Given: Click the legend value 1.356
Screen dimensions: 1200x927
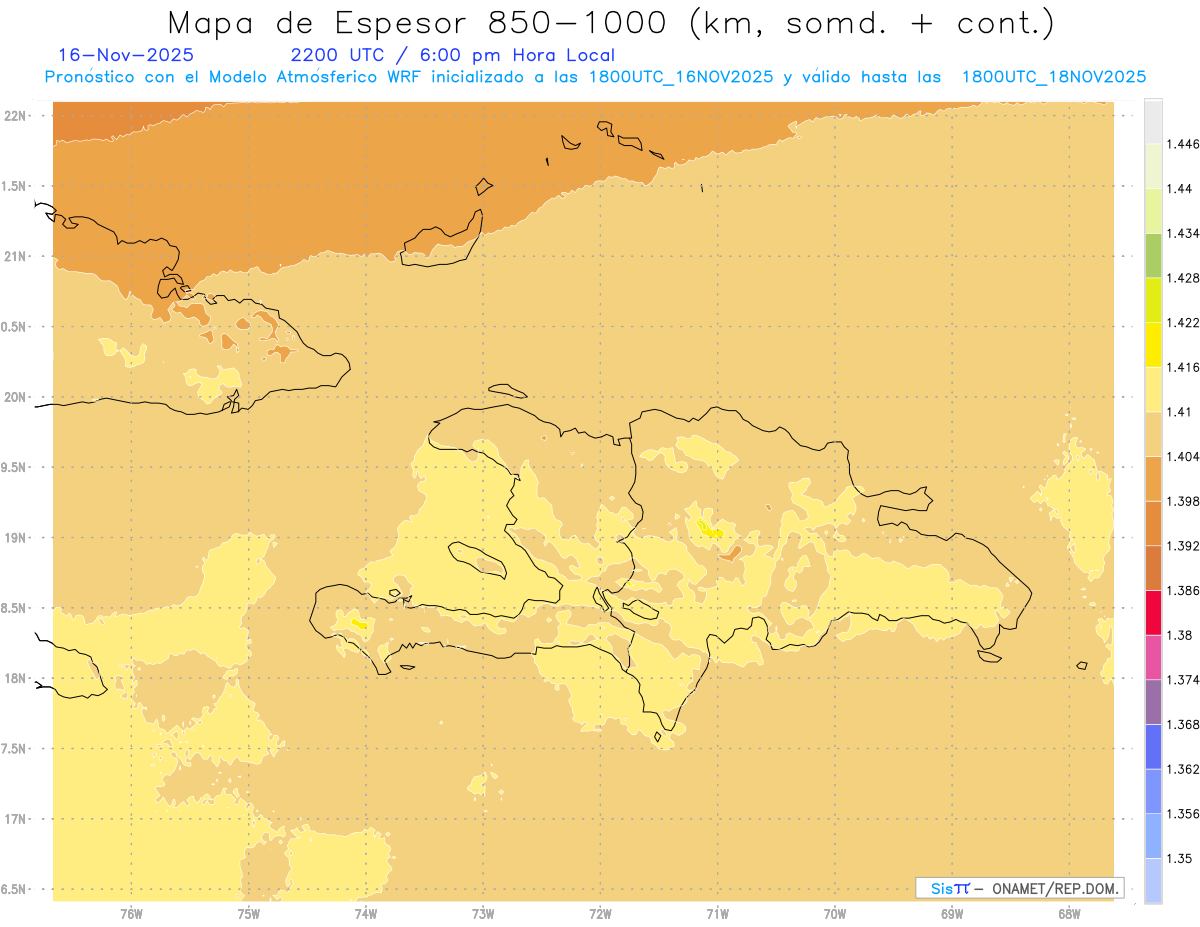Looking at the screenshot, I should pos(1184,814).
